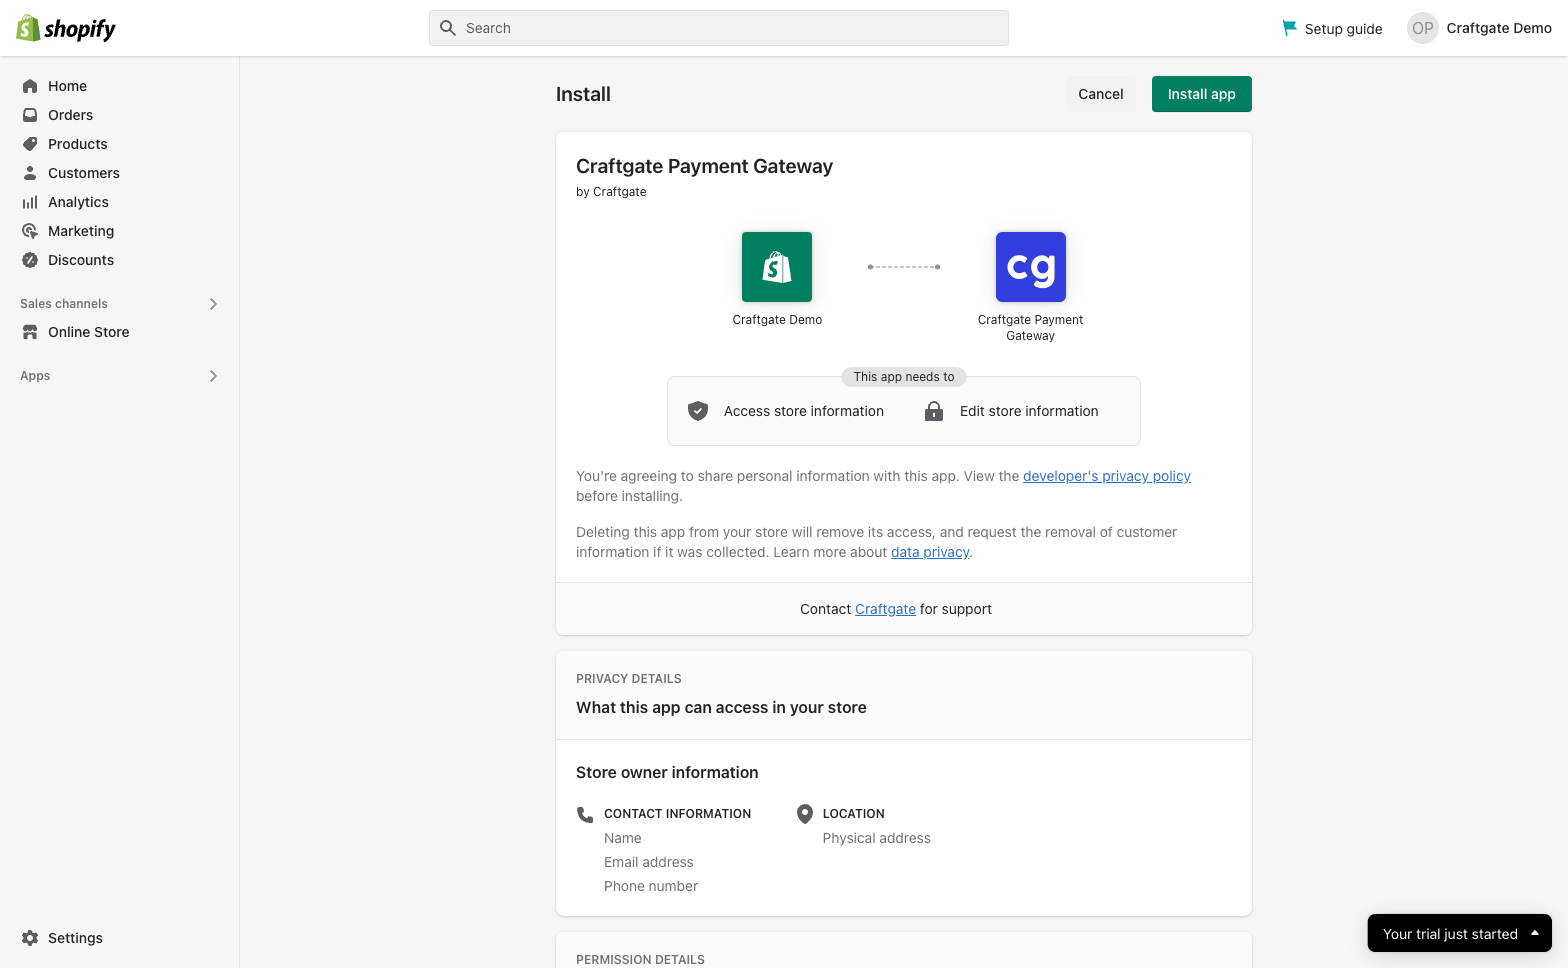1568x968 pixels.
Task: Click the green Shopify store app tile
Action: pos(777,267)
